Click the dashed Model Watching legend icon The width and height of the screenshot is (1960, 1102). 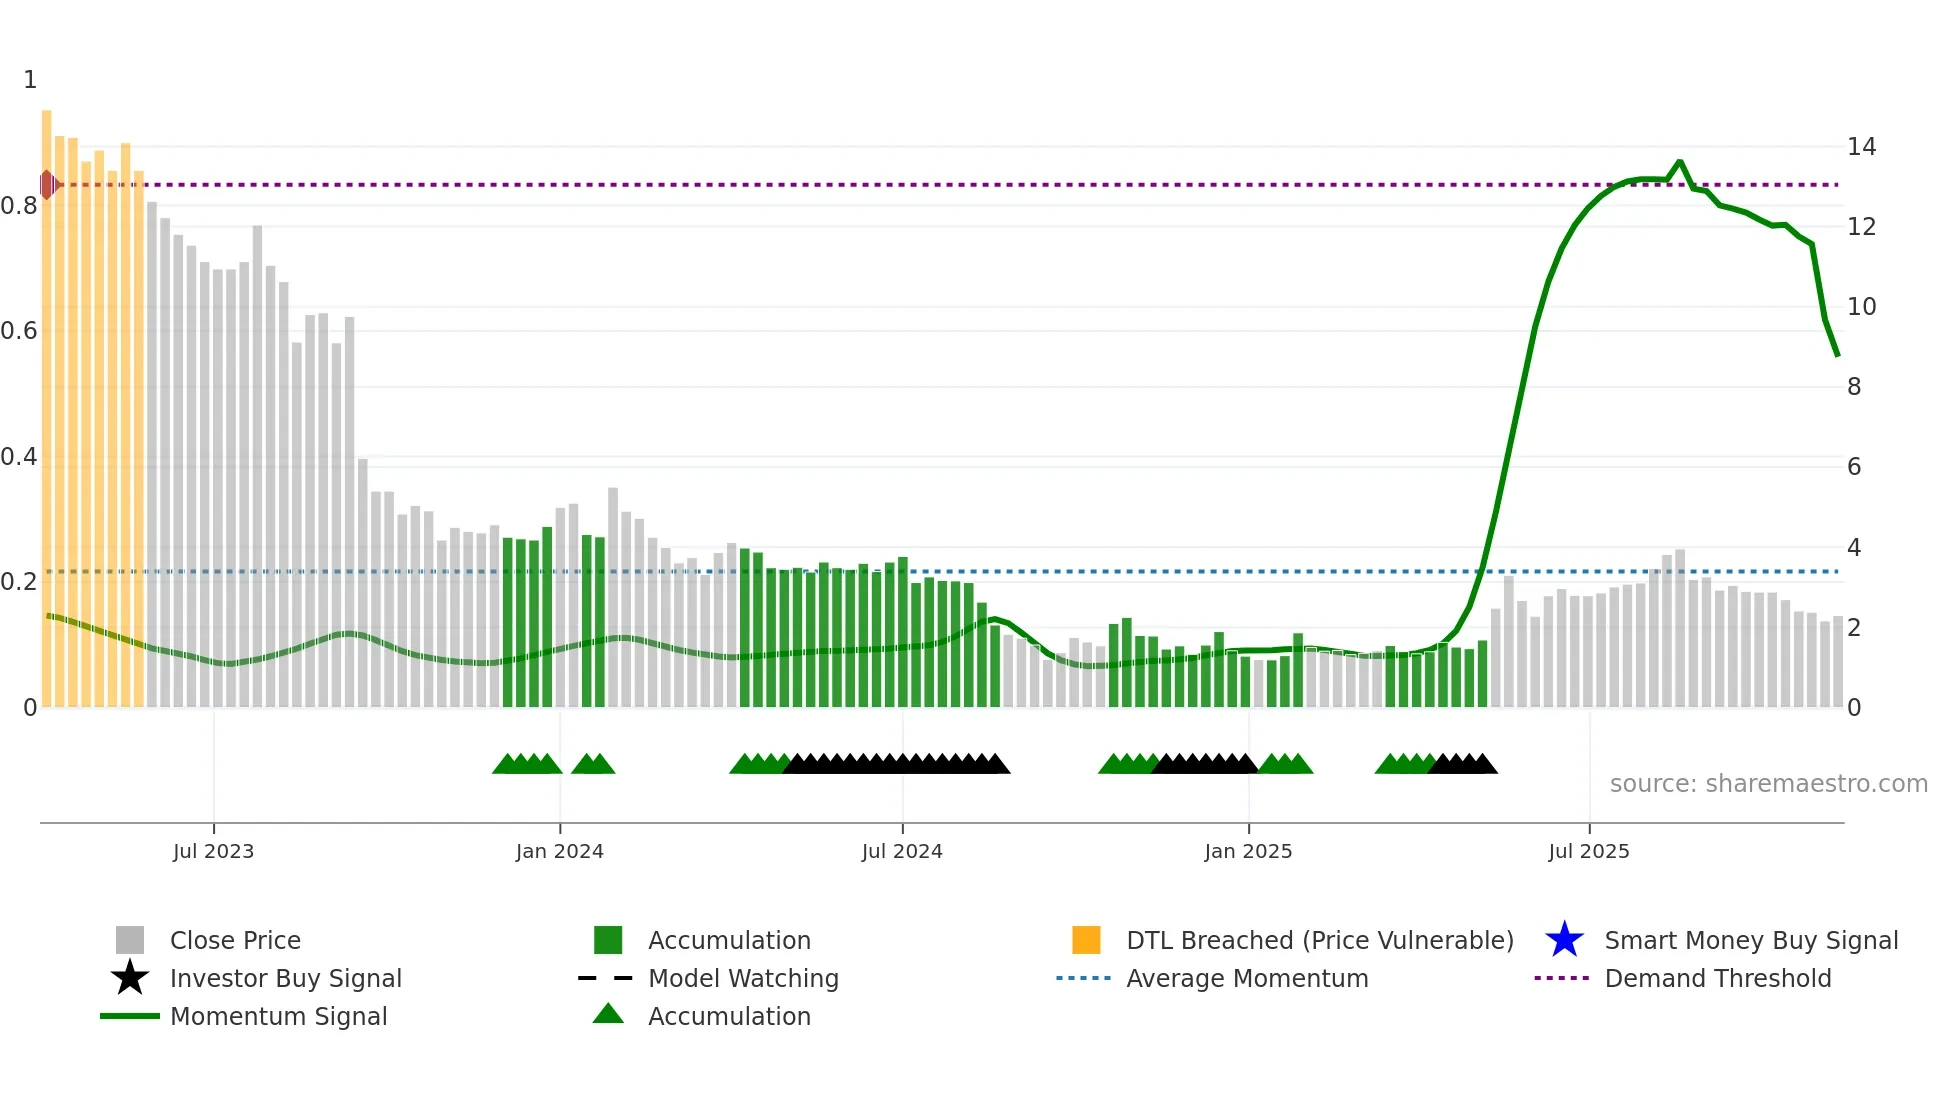click(606, 978)
